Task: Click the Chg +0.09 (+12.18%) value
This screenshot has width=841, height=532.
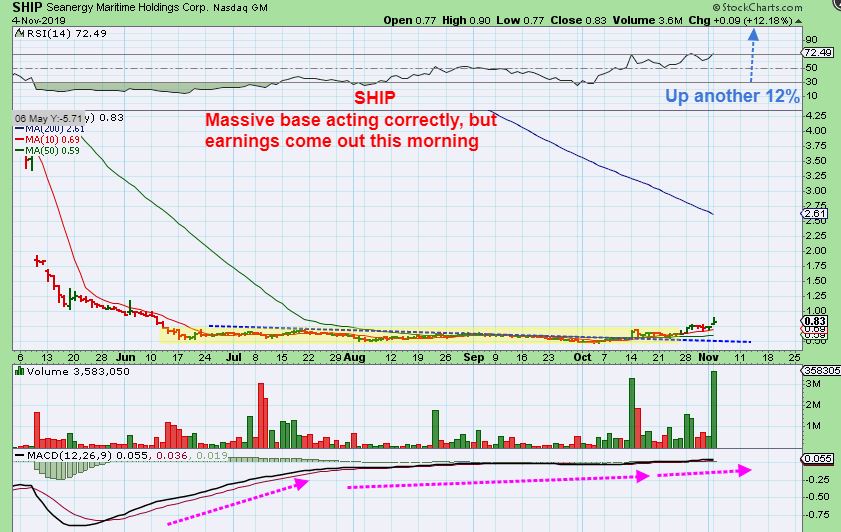Action: [x=741, y=20]
